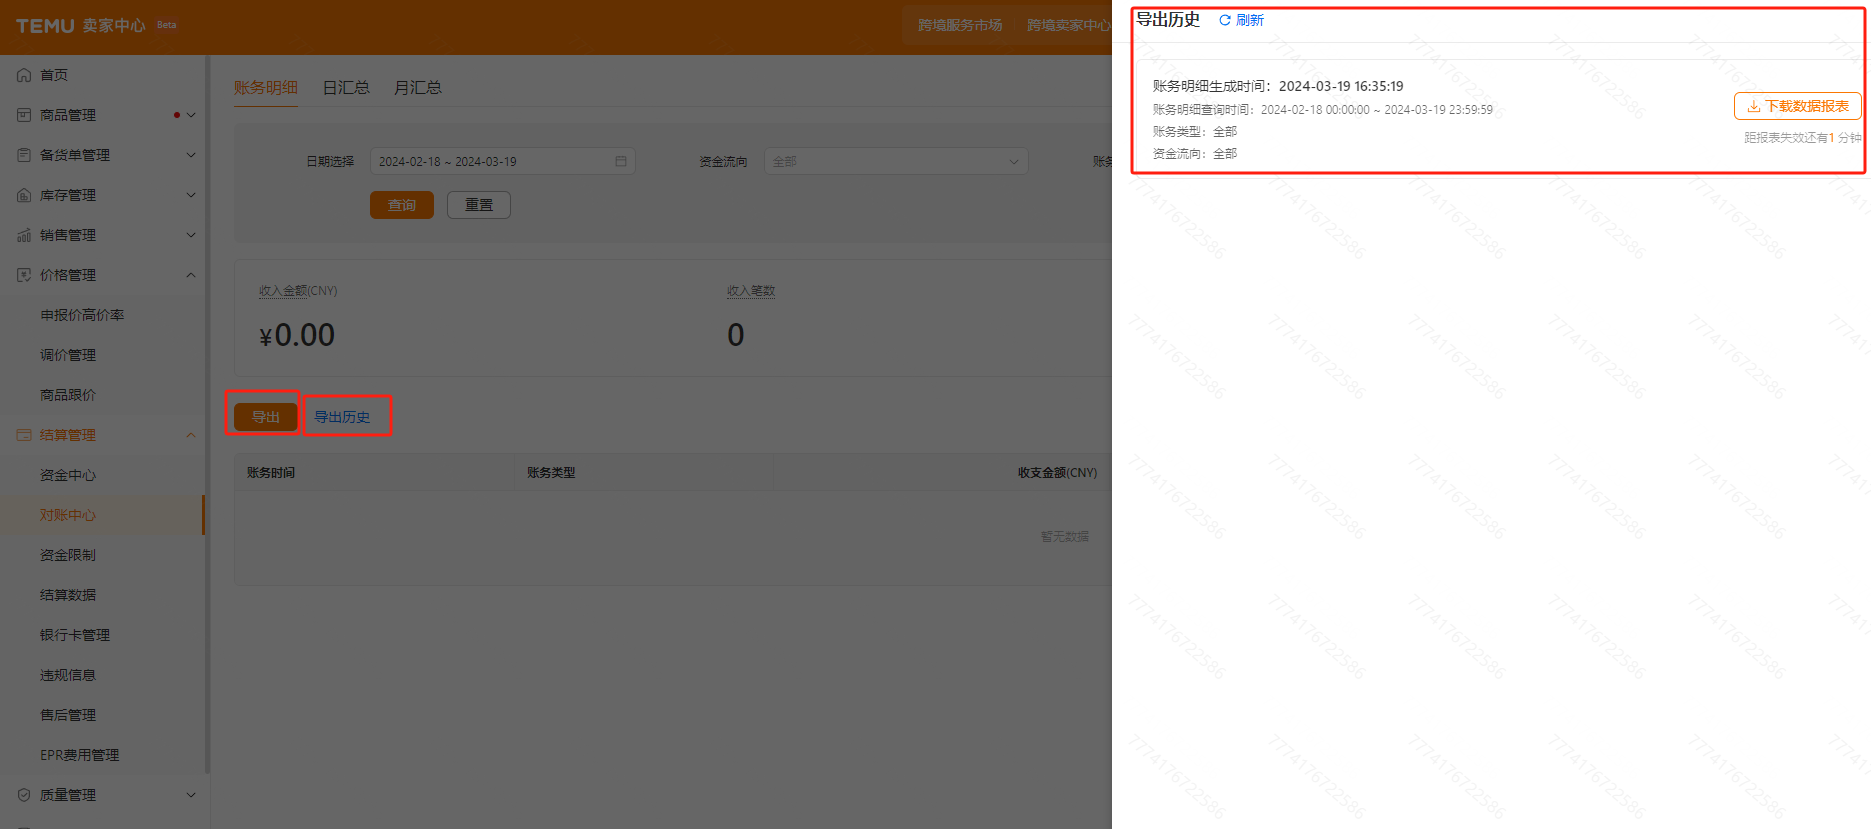Click the 查询 search button

pyautogui.click(x=402, y=205)
